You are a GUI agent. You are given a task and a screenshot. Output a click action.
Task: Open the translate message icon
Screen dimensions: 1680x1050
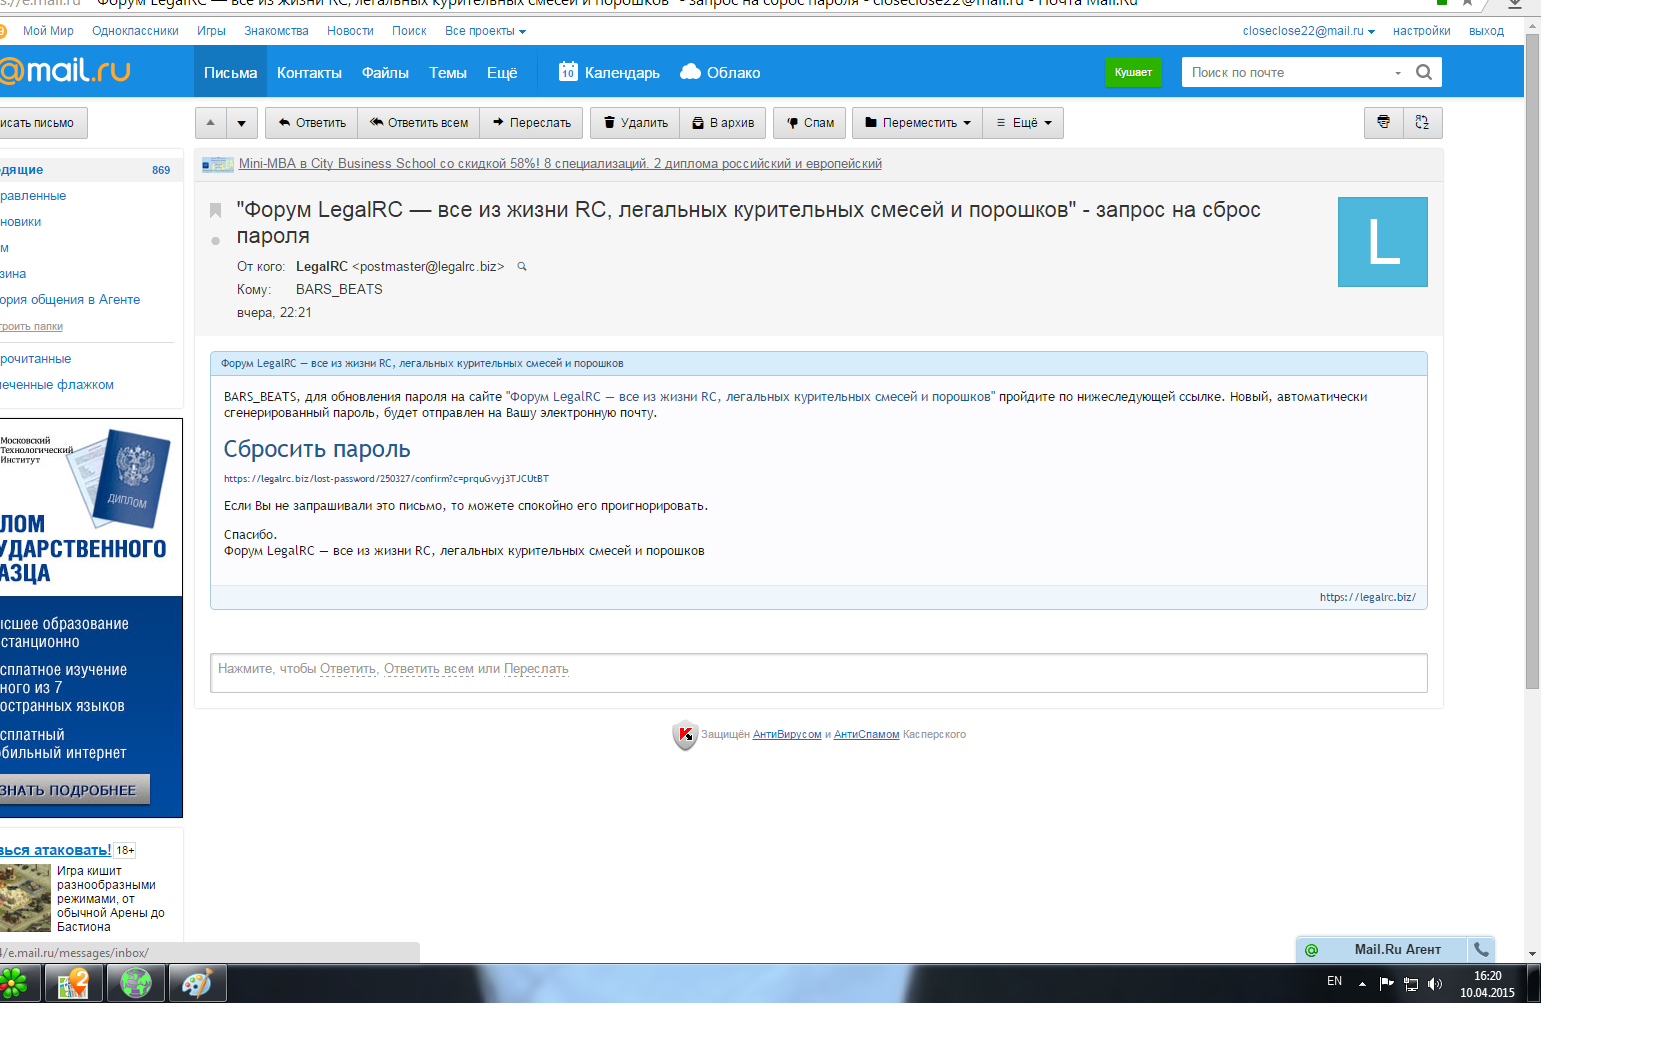[x=1422, y=122]
